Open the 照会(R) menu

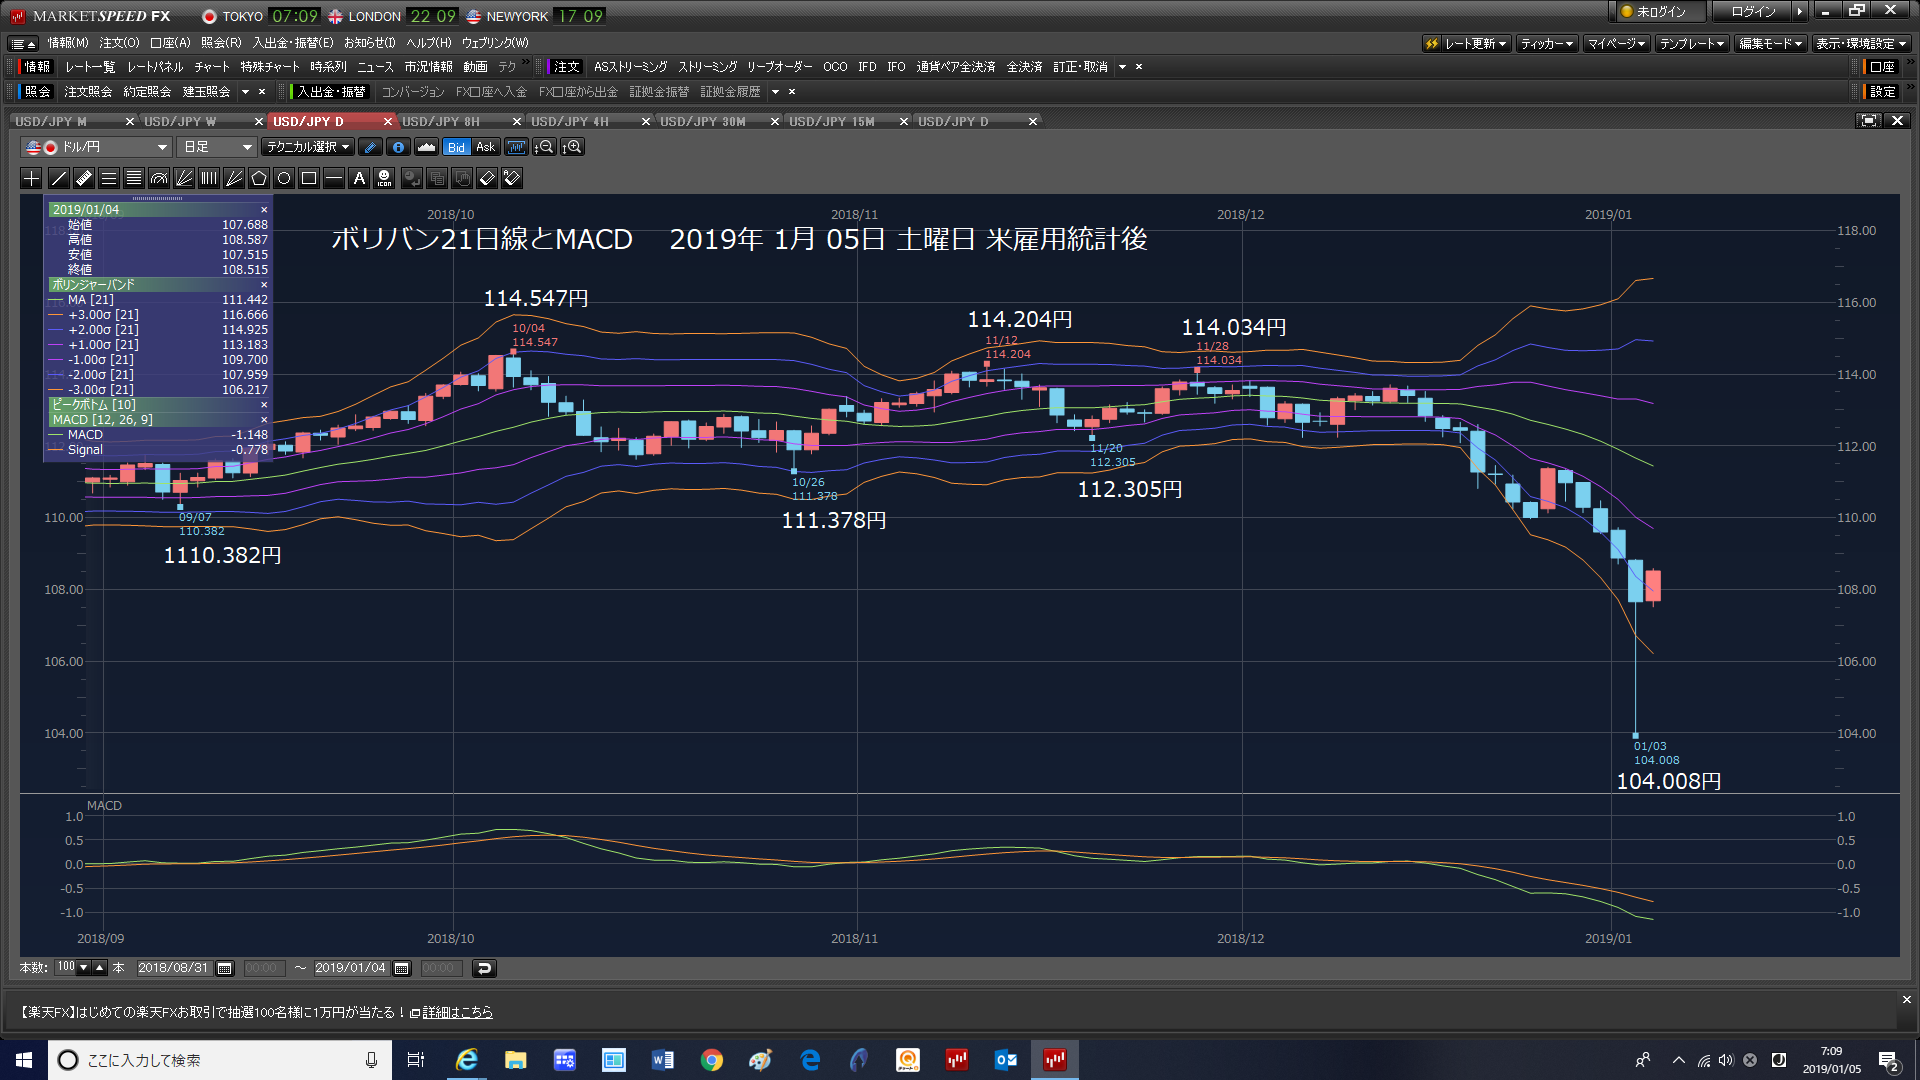[x=221, y=43]
